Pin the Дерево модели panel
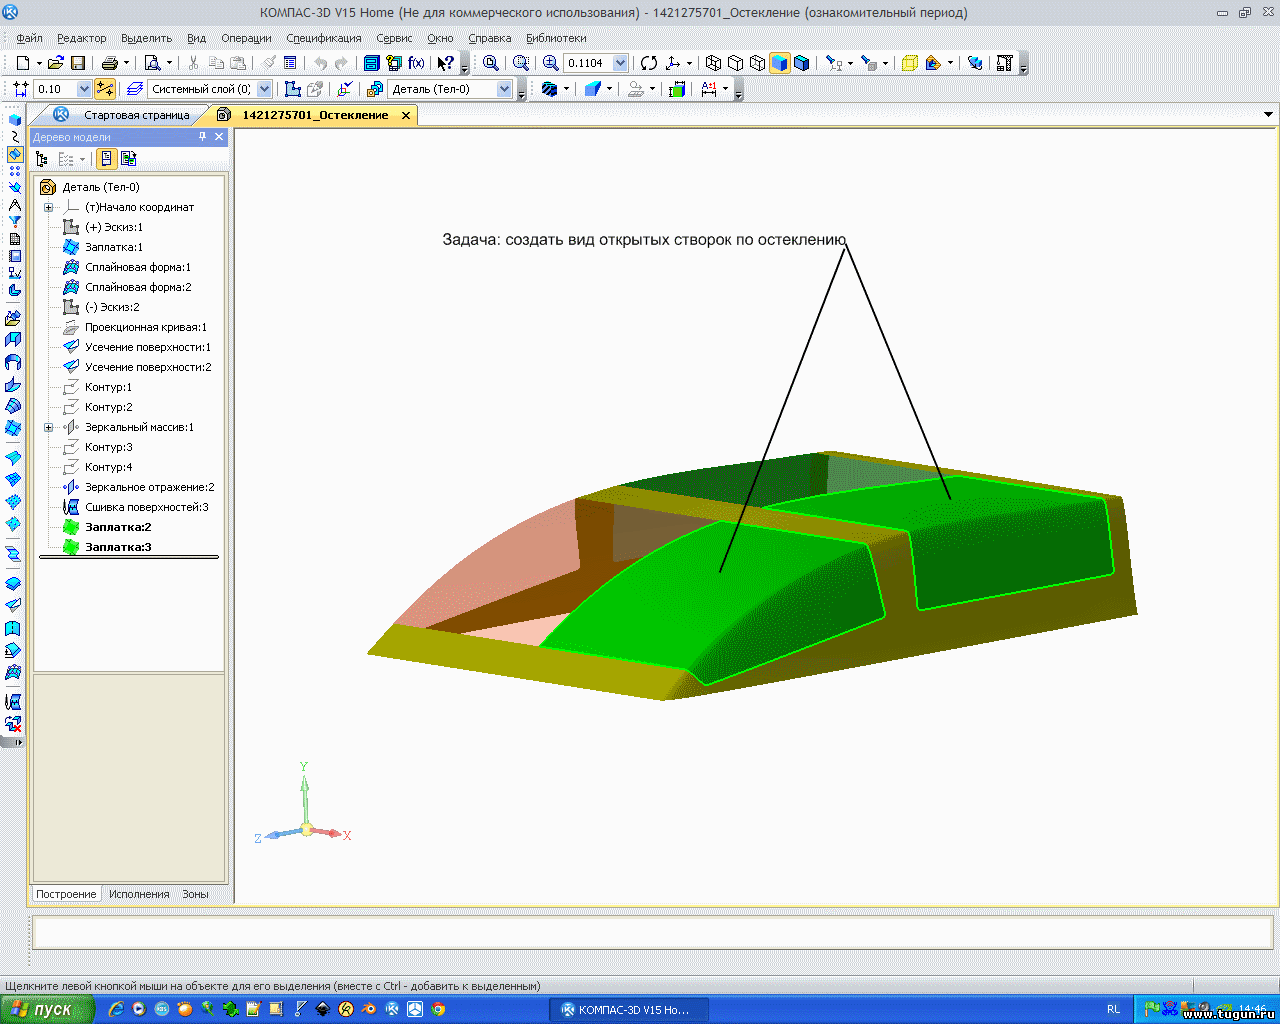This screenshot has width=1280, height=1024. (x=203, y=137)
